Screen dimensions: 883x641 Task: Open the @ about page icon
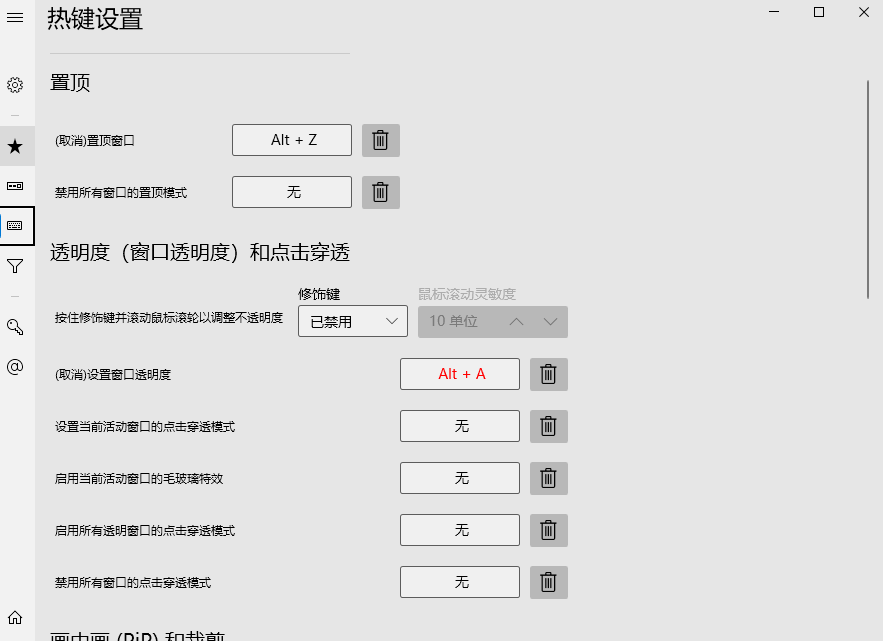(x=15, y=367)
